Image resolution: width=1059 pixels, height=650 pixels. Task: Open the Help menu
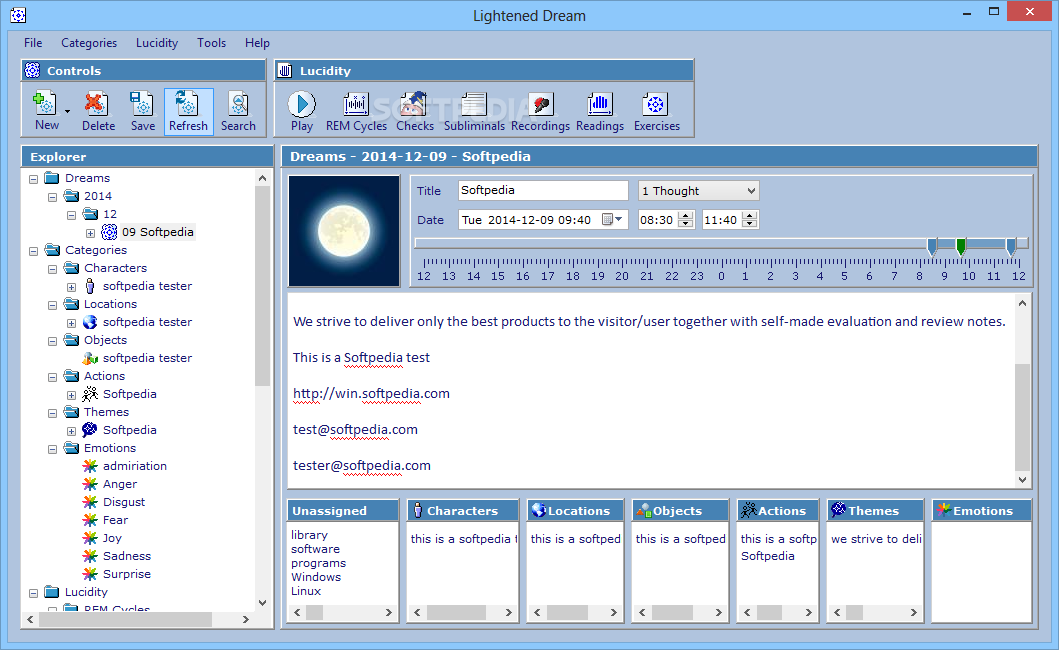tap(257, 43)
